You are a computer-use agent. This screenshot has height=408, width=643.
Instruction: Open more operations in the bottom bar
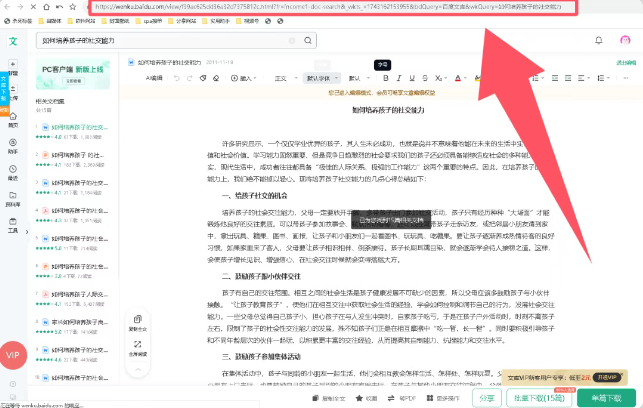[x=443, y=398]
